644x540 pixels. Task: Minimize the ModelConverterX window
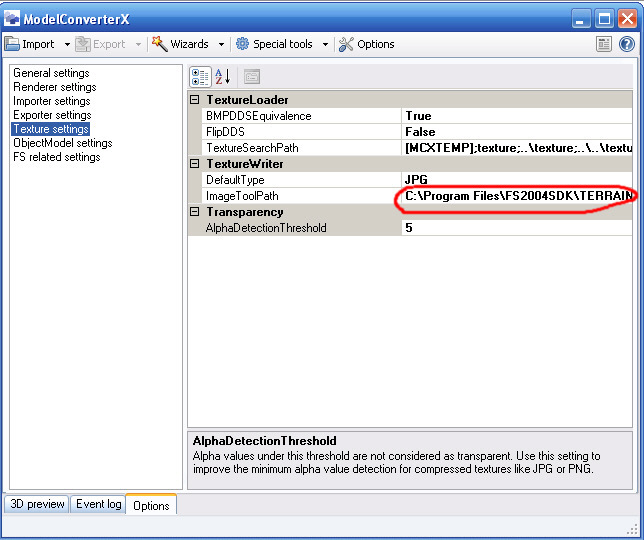[x=581, y=19]
